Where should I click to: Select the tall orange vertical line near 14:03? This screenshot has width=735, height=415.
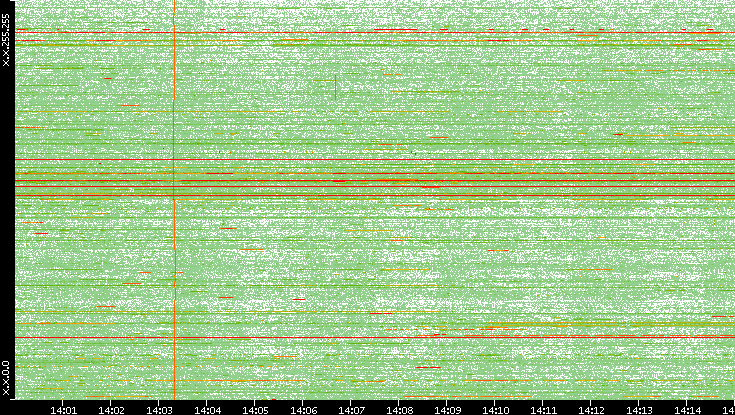click(x=174, y=199)
